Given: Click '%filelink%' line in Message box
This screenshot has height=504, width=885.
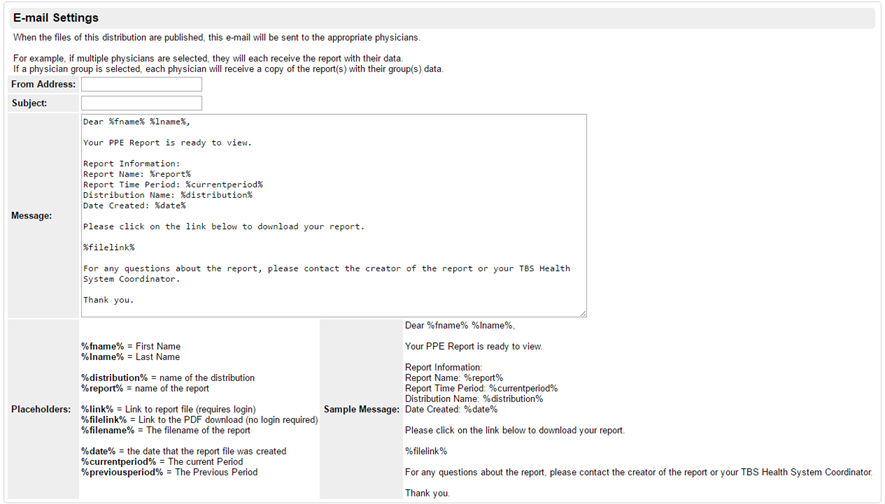Looking at the screenshot, I should click(x=109, y=247).
